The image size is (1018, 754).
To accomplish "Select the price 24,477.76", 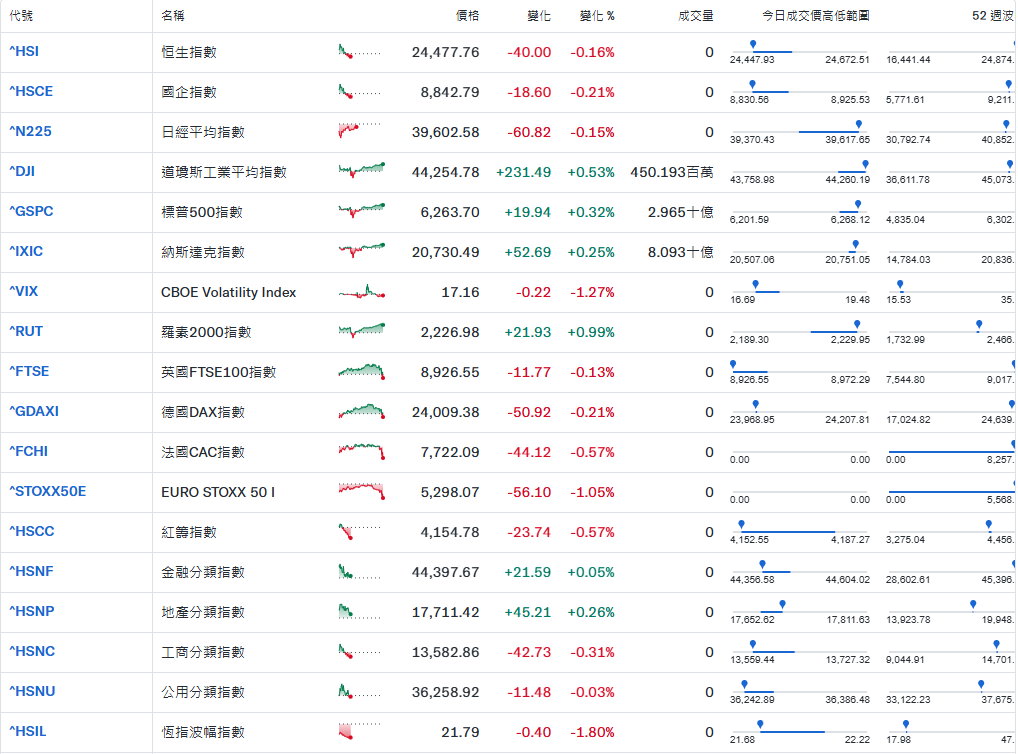I will (x=445, y=52).
